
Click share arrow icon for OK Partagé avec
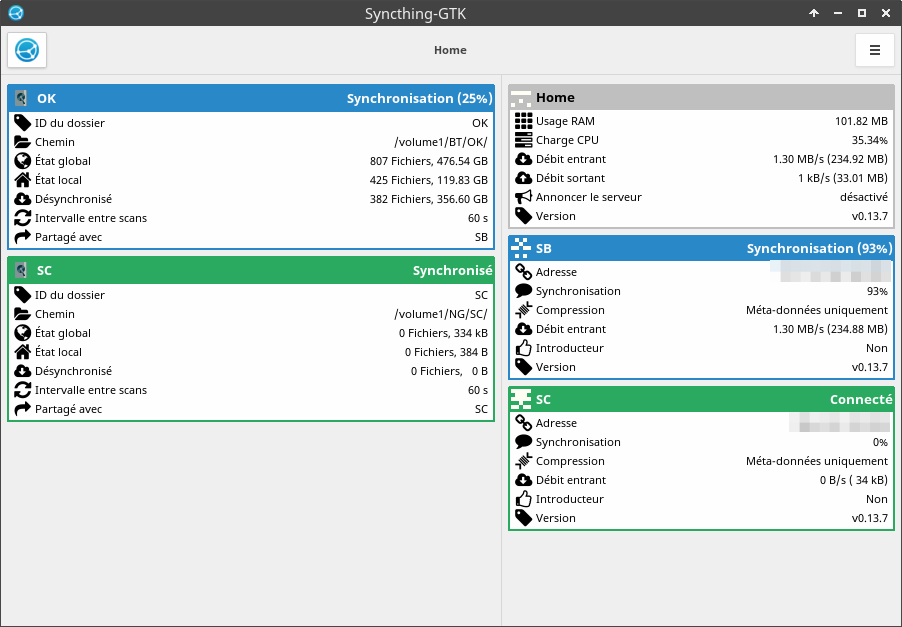point(22,236)
